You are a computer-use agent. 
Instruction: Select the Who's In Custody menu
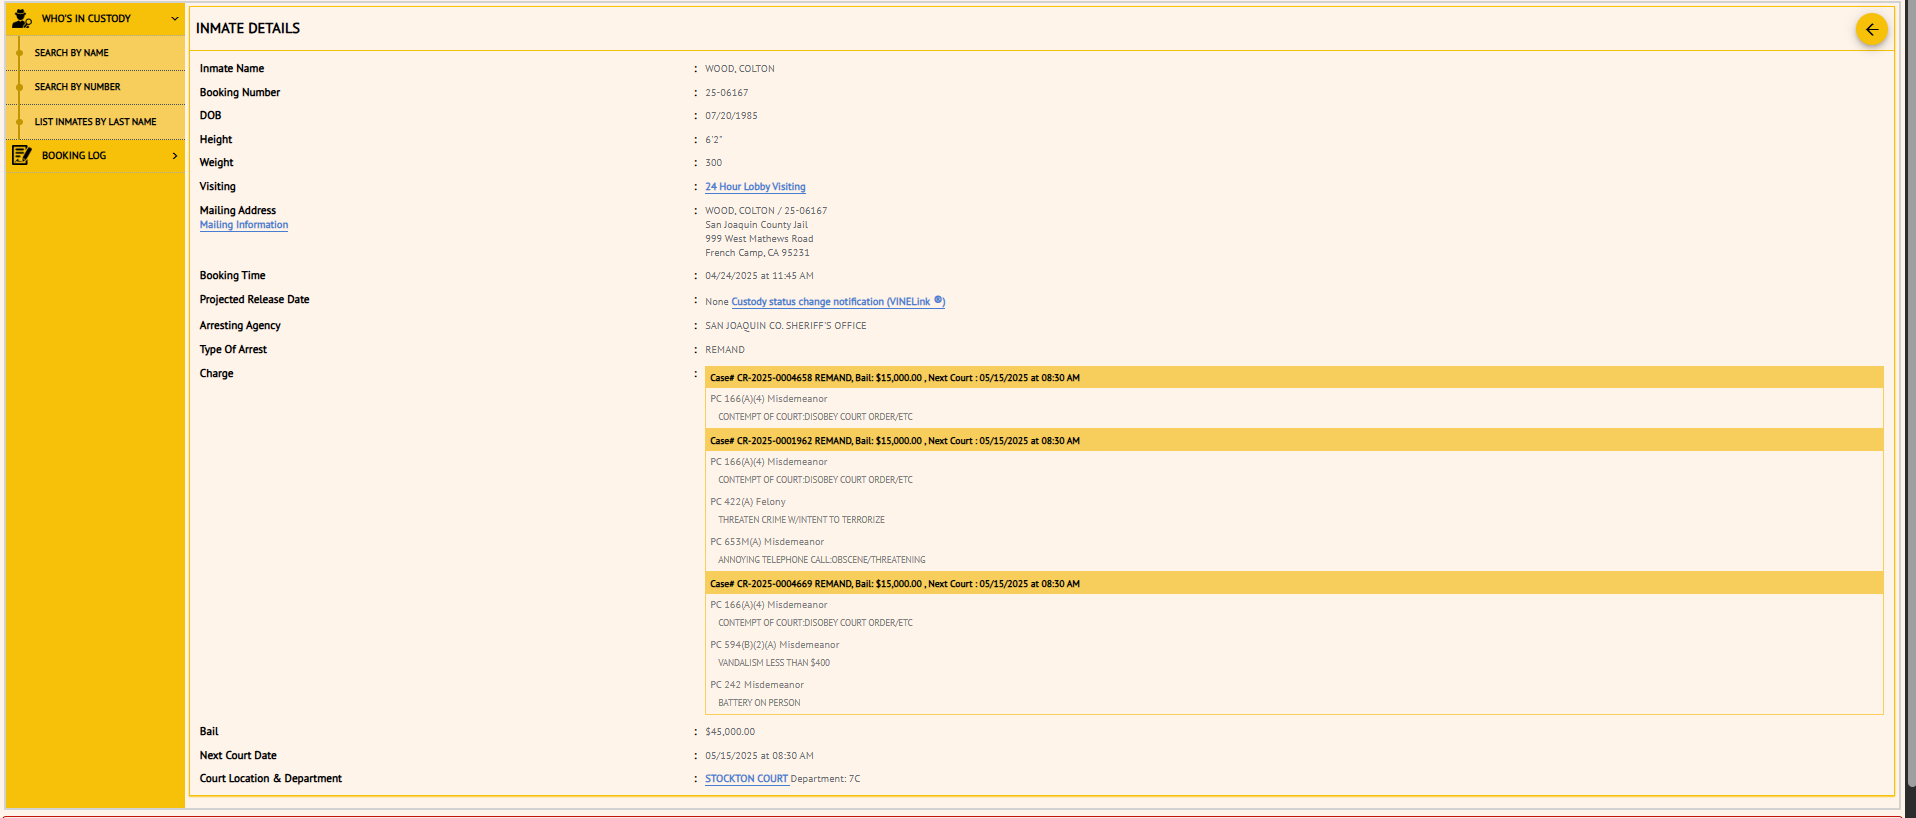coord(95,18)
